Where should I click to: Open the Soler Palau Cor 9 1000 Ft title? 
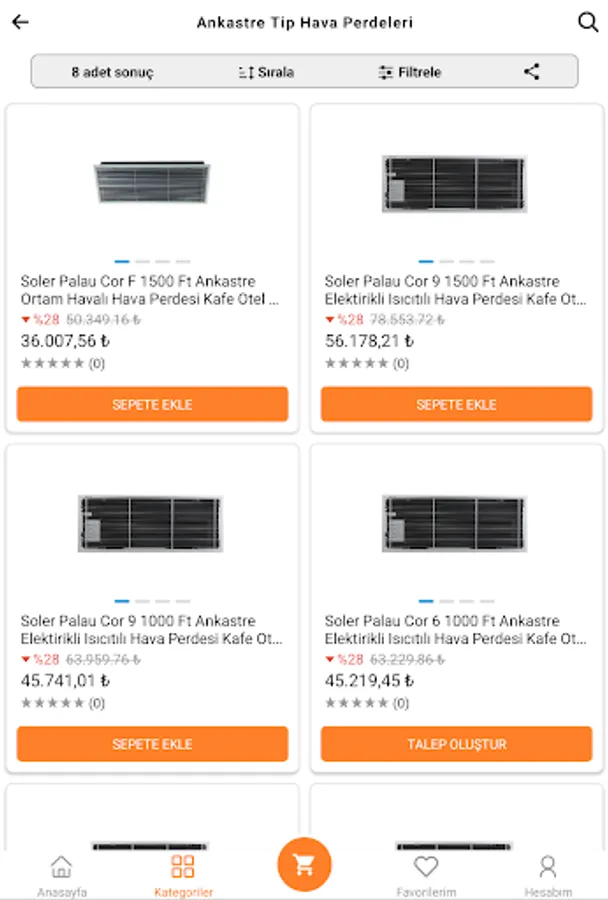pyautogui.click(x=152, y=629)
